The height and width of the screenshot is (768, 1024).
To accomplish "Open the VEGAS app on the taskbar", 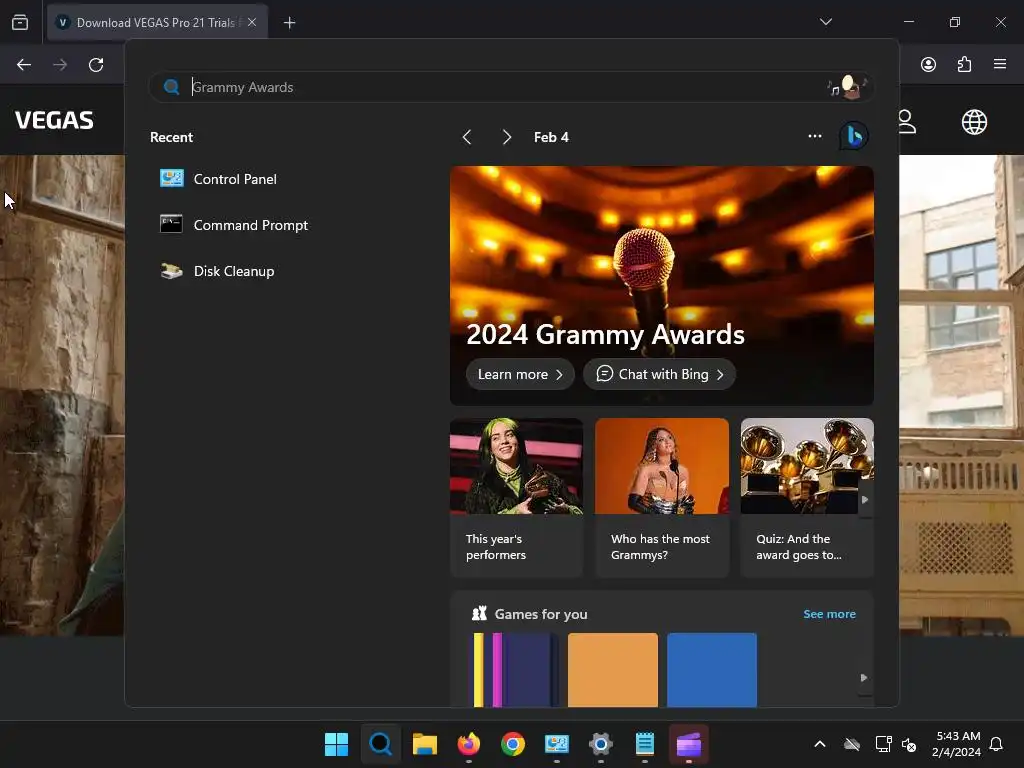I will pyautogui.click(x=688, y=744).
